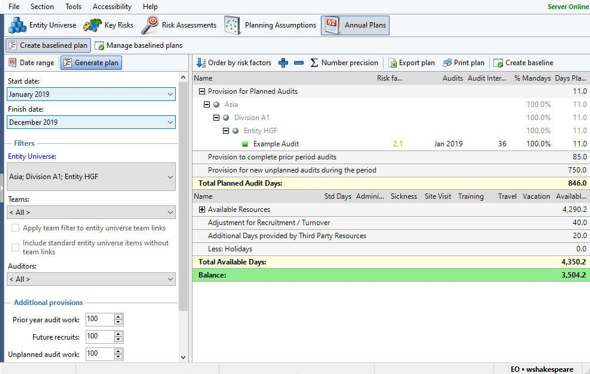This screenshot has height=374, width=590.
Task: Click the Date range calendar icon
Action: pyautogui.click(x=12, y=62)
